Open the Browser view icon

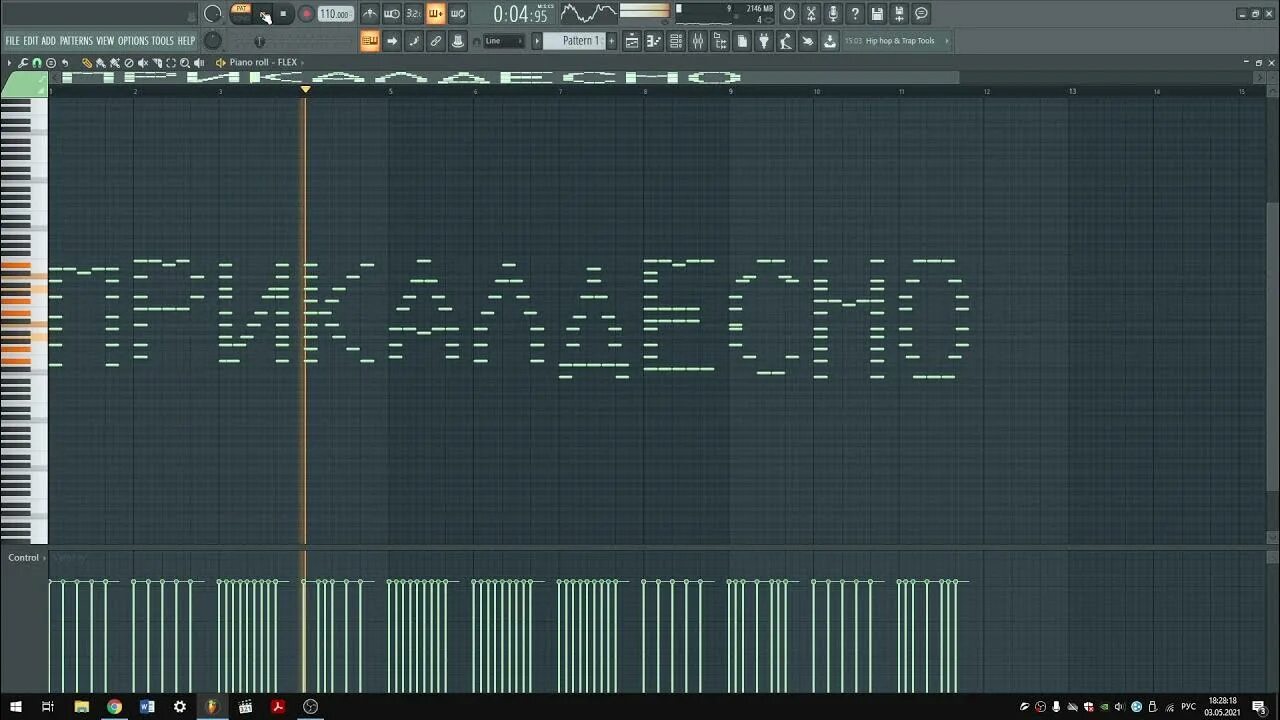click(720, 41)
